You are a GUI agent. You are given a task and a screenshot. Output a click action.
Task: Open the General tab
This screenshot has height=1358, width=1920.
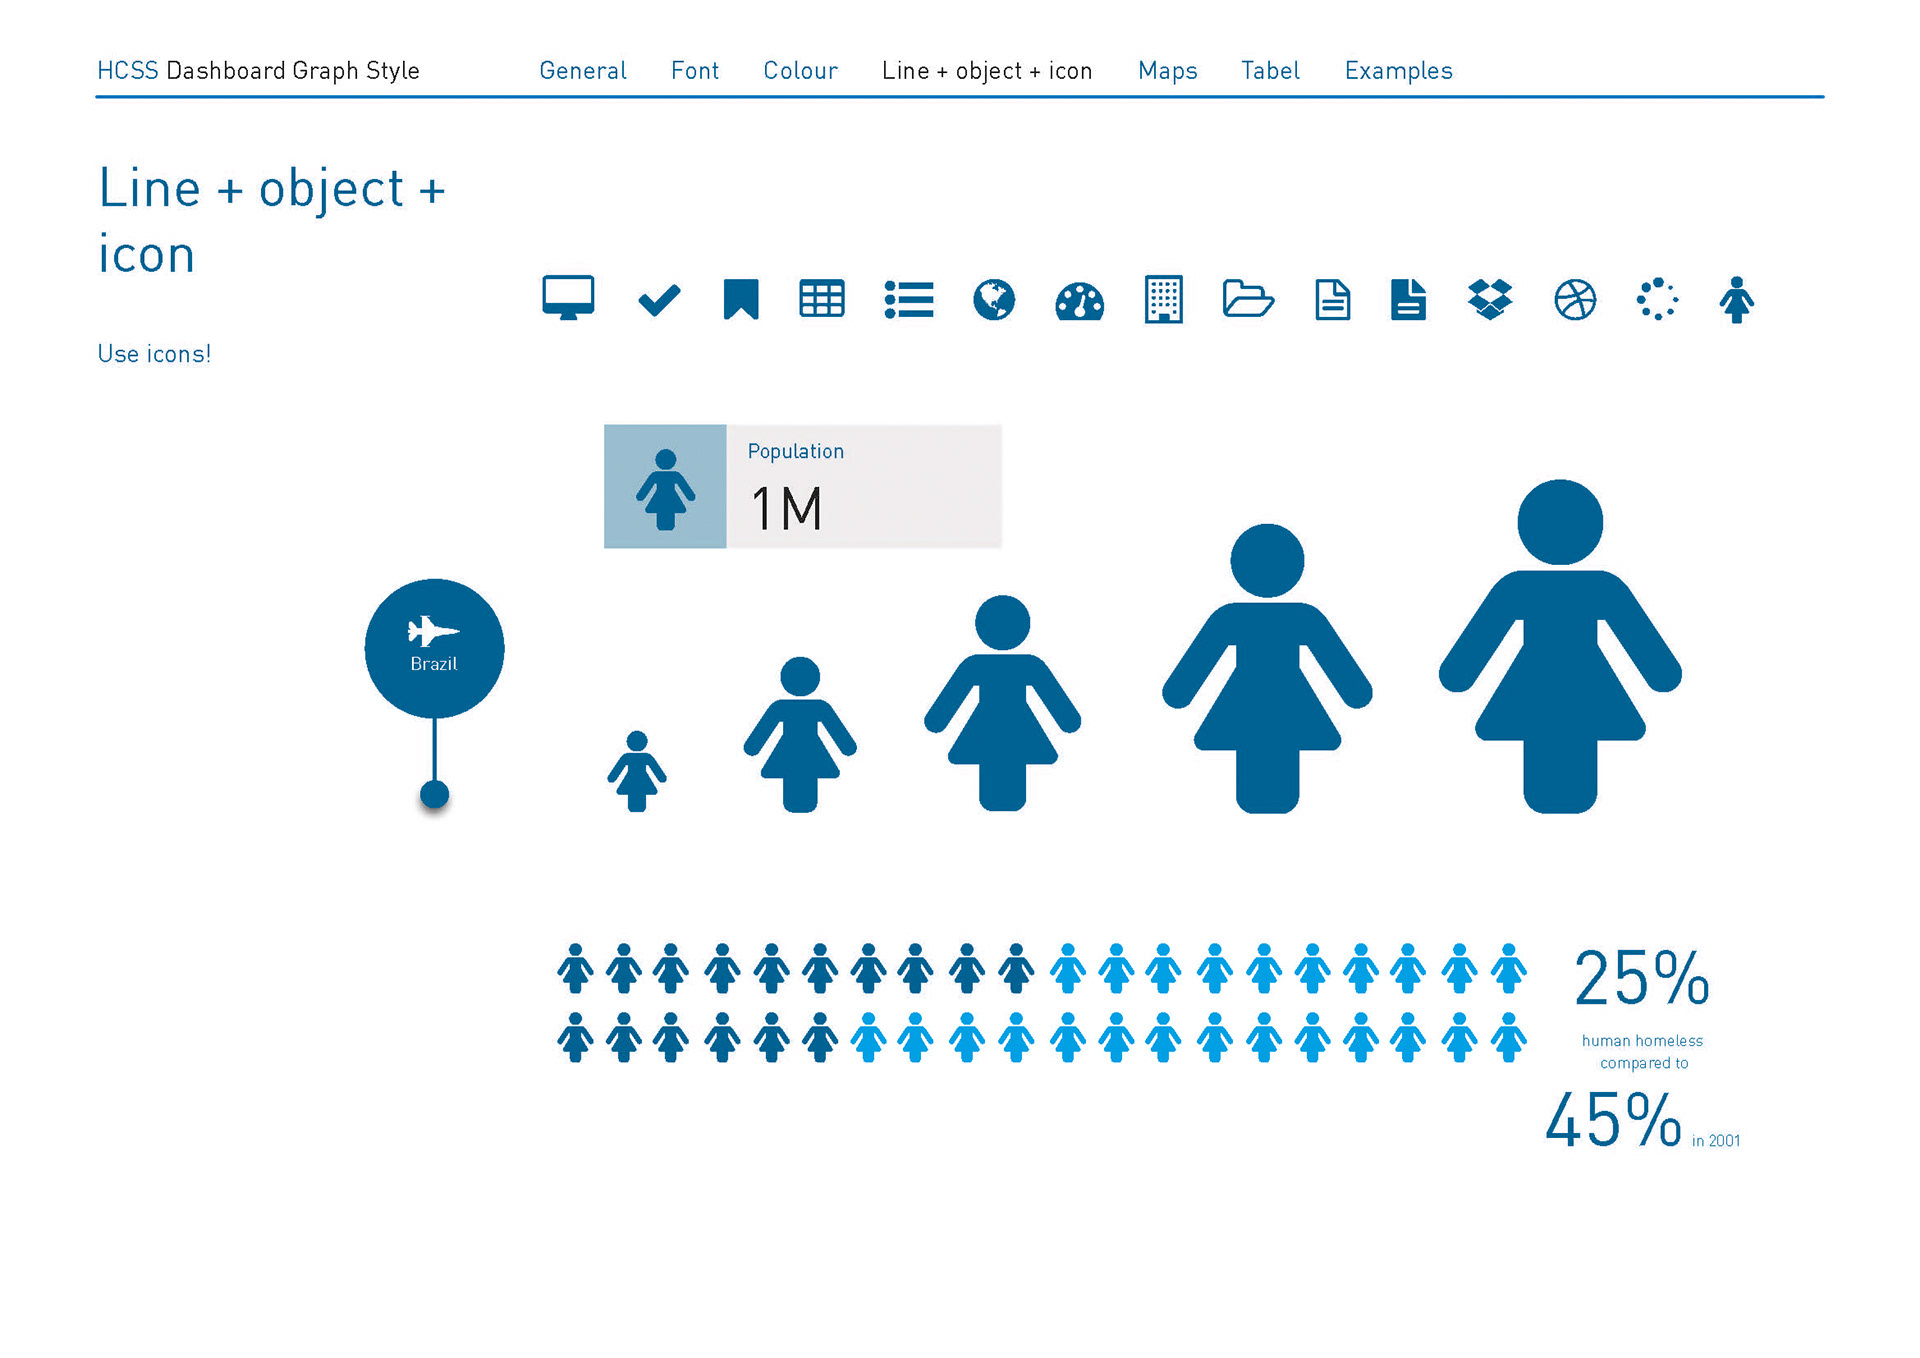coord(583,71)
